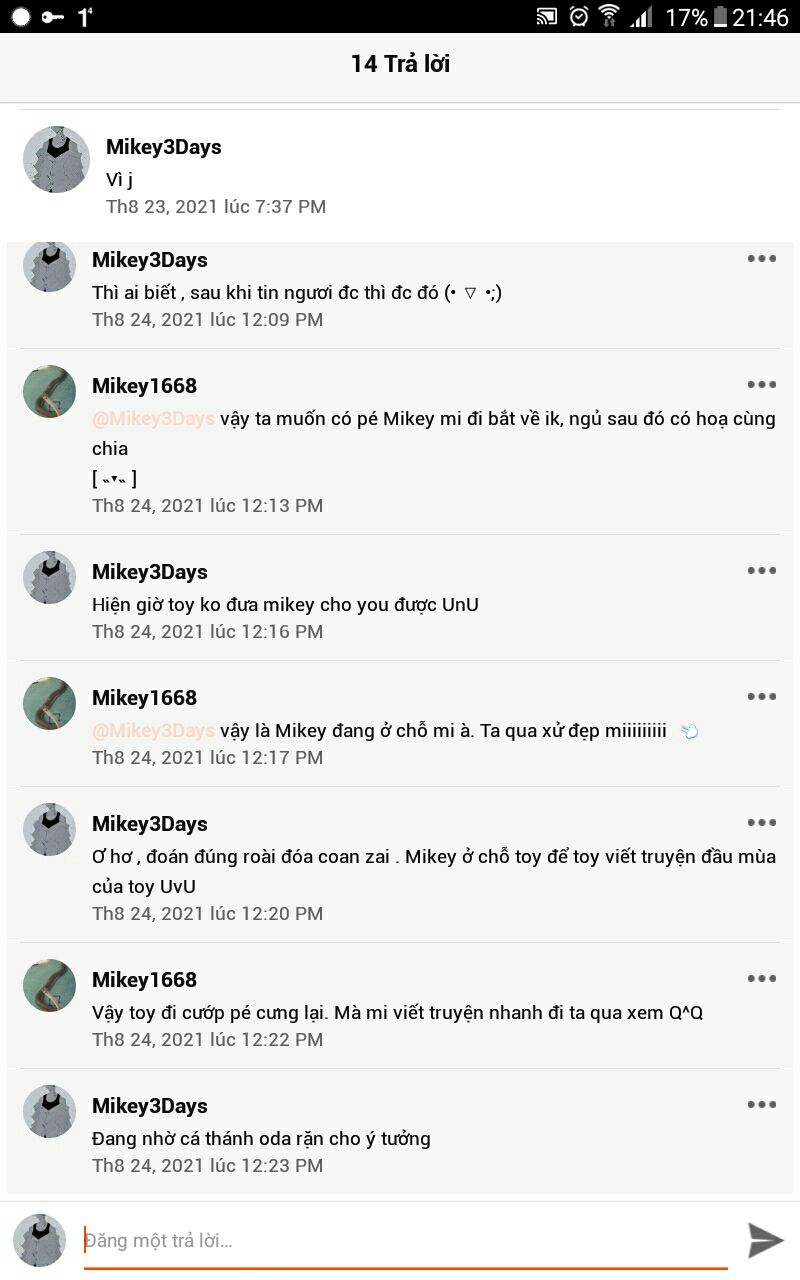Tap Mikey1668's avatar on the 12:17 PM reply
This screenshot has height=1280, width=800.
coord(50,703)
